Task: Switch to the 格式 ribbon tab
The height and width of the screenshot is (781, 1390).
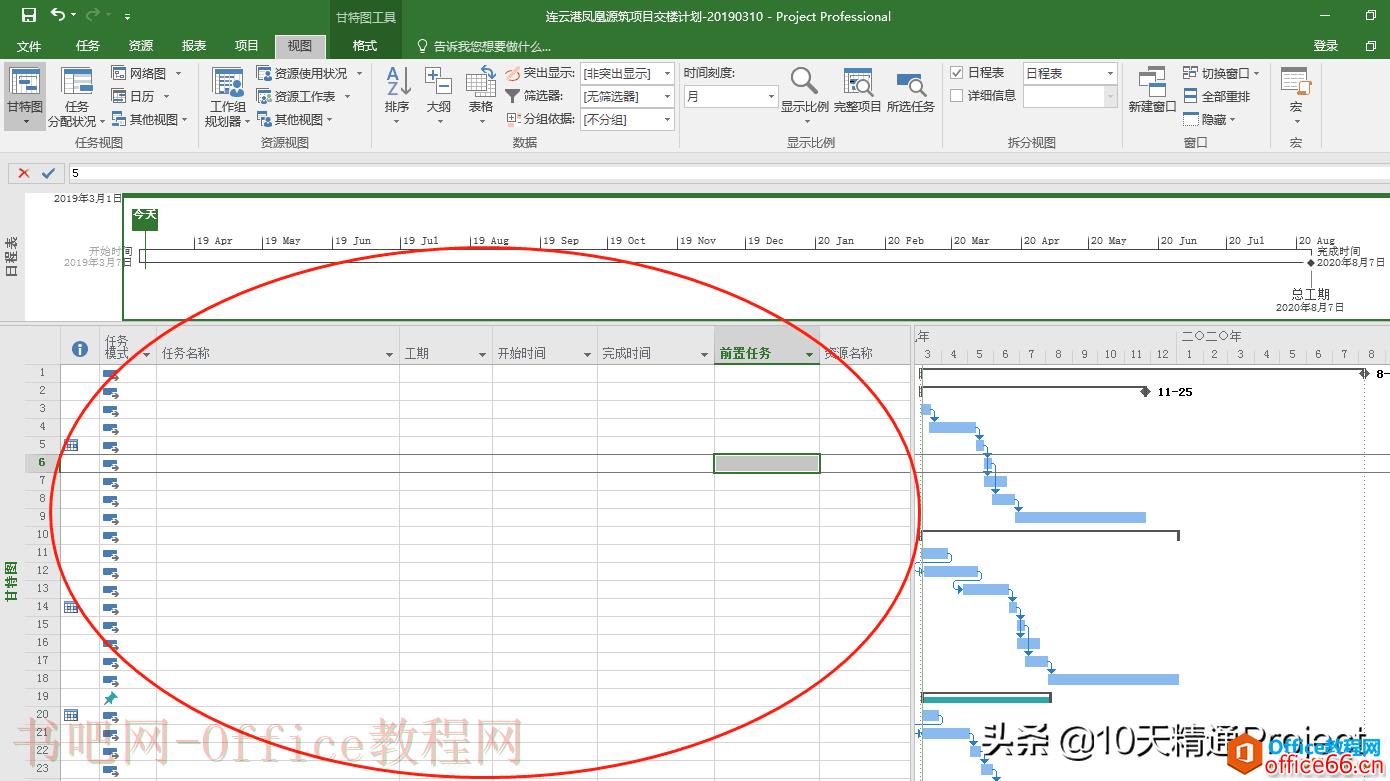Action: pos(365,46)
